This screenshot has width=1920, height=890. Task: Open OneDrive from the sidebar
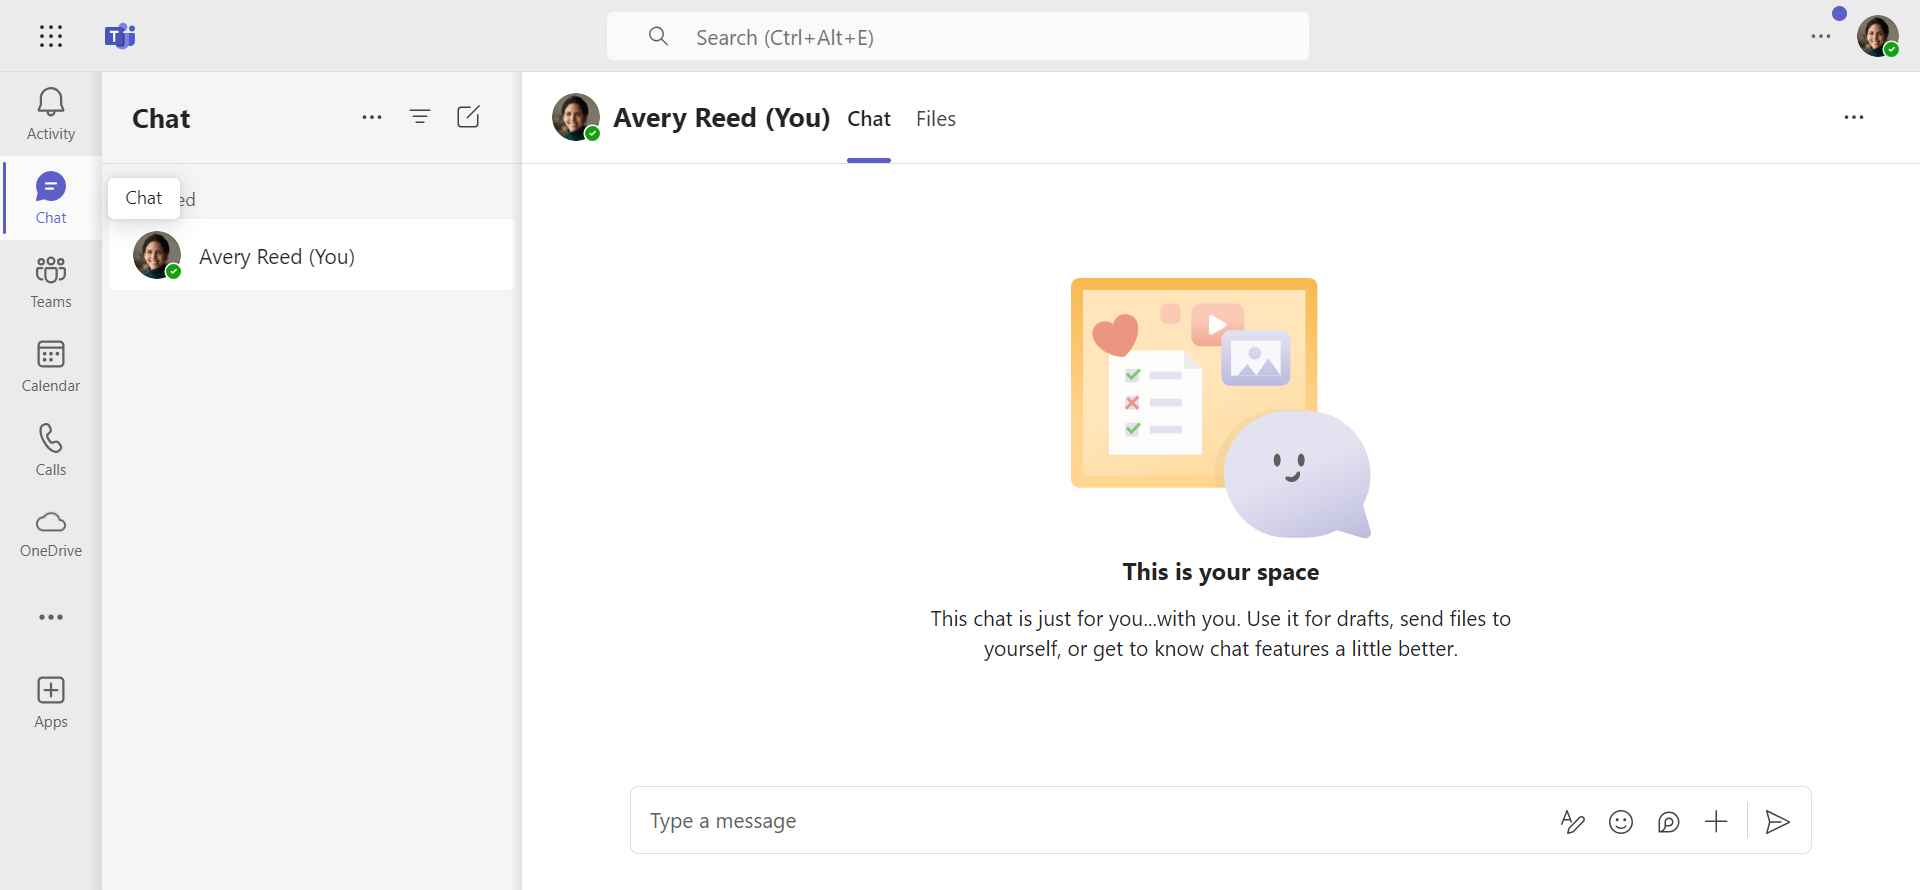[x=51, y=534]
